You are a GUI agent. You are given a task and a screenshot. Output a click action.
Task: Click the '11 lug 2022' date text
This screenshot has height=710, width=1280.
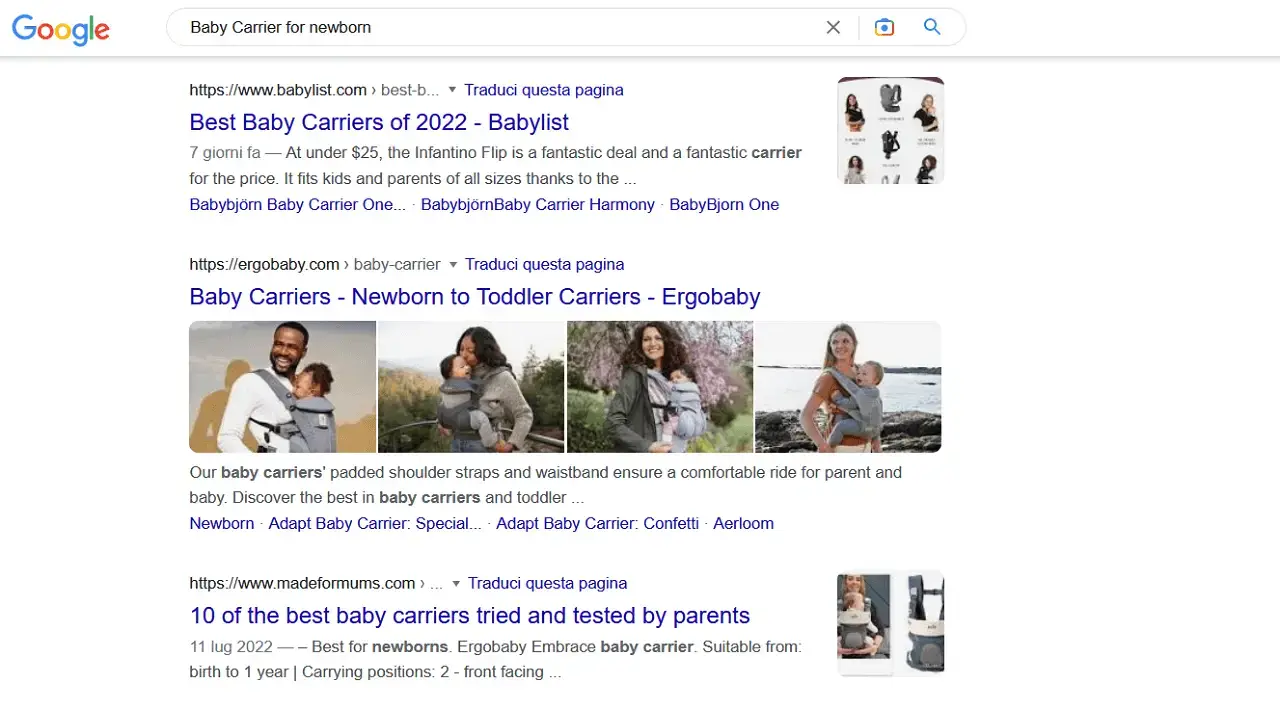pos(231,647)
